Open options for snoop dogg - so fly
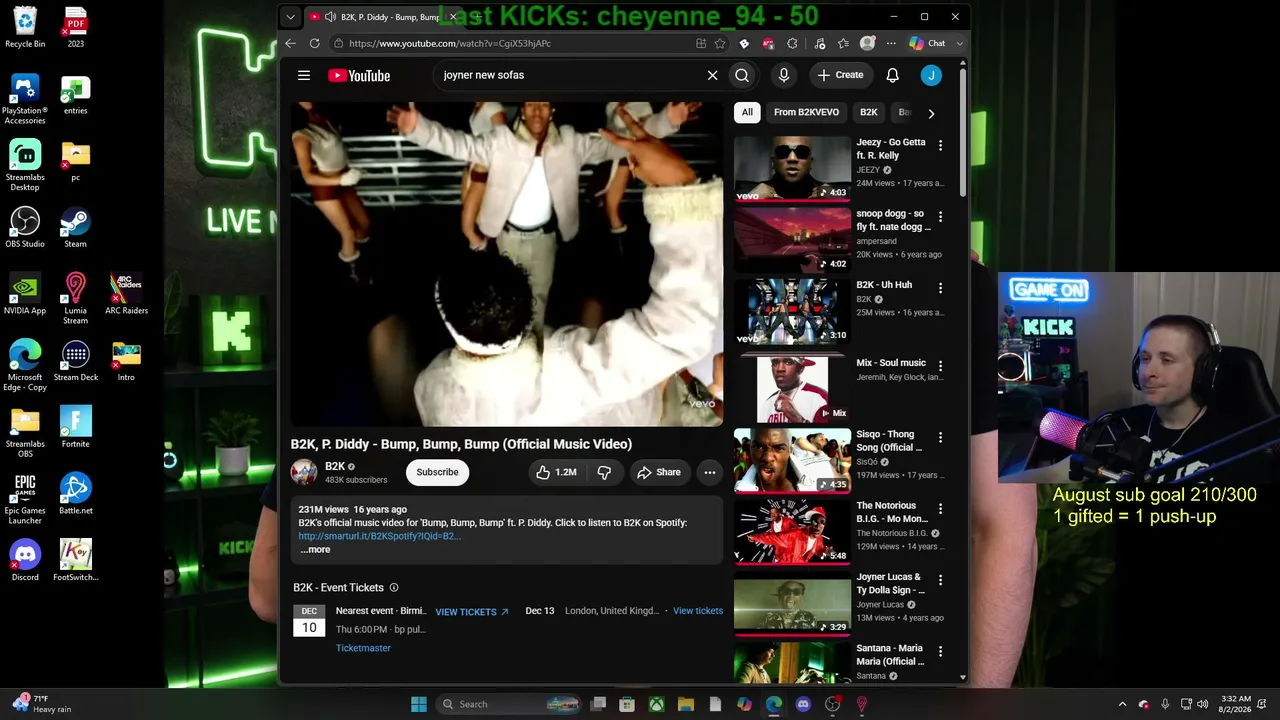This screenshot has height=720, width=1280. tap(940, 217)
